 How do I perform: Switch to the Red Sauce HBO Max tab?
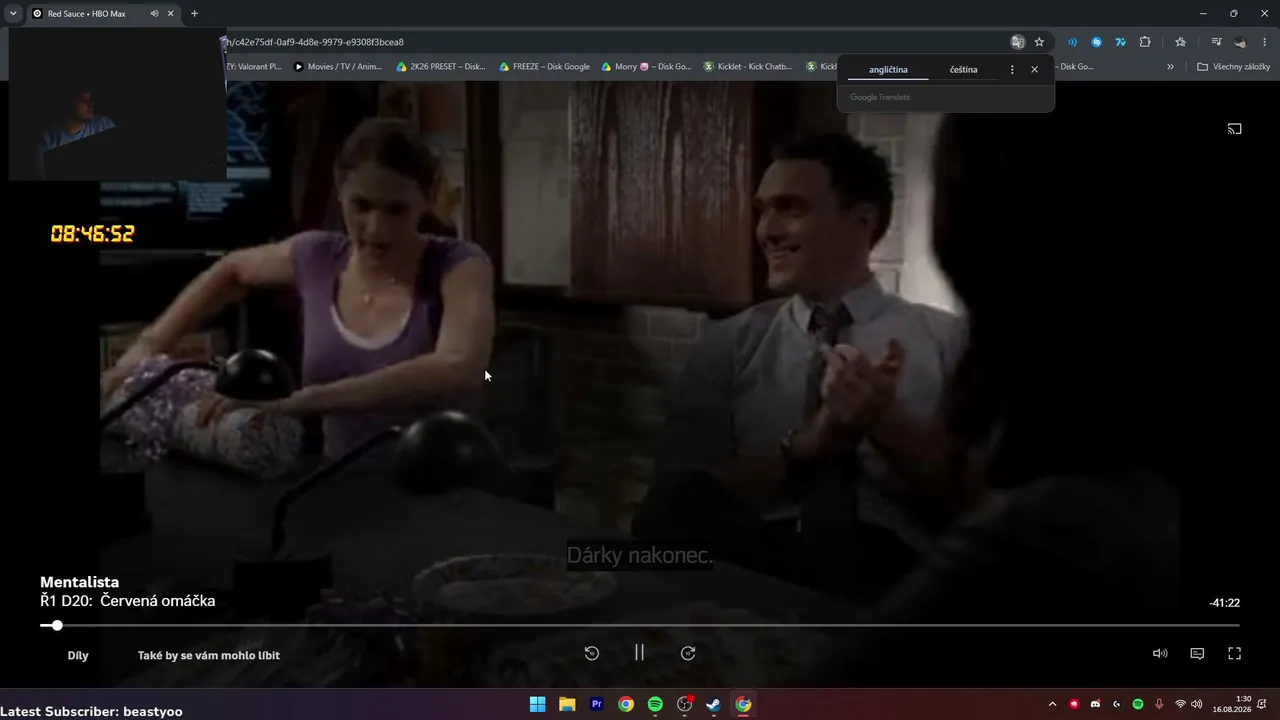pyautogui.click(x=103, y=14)
